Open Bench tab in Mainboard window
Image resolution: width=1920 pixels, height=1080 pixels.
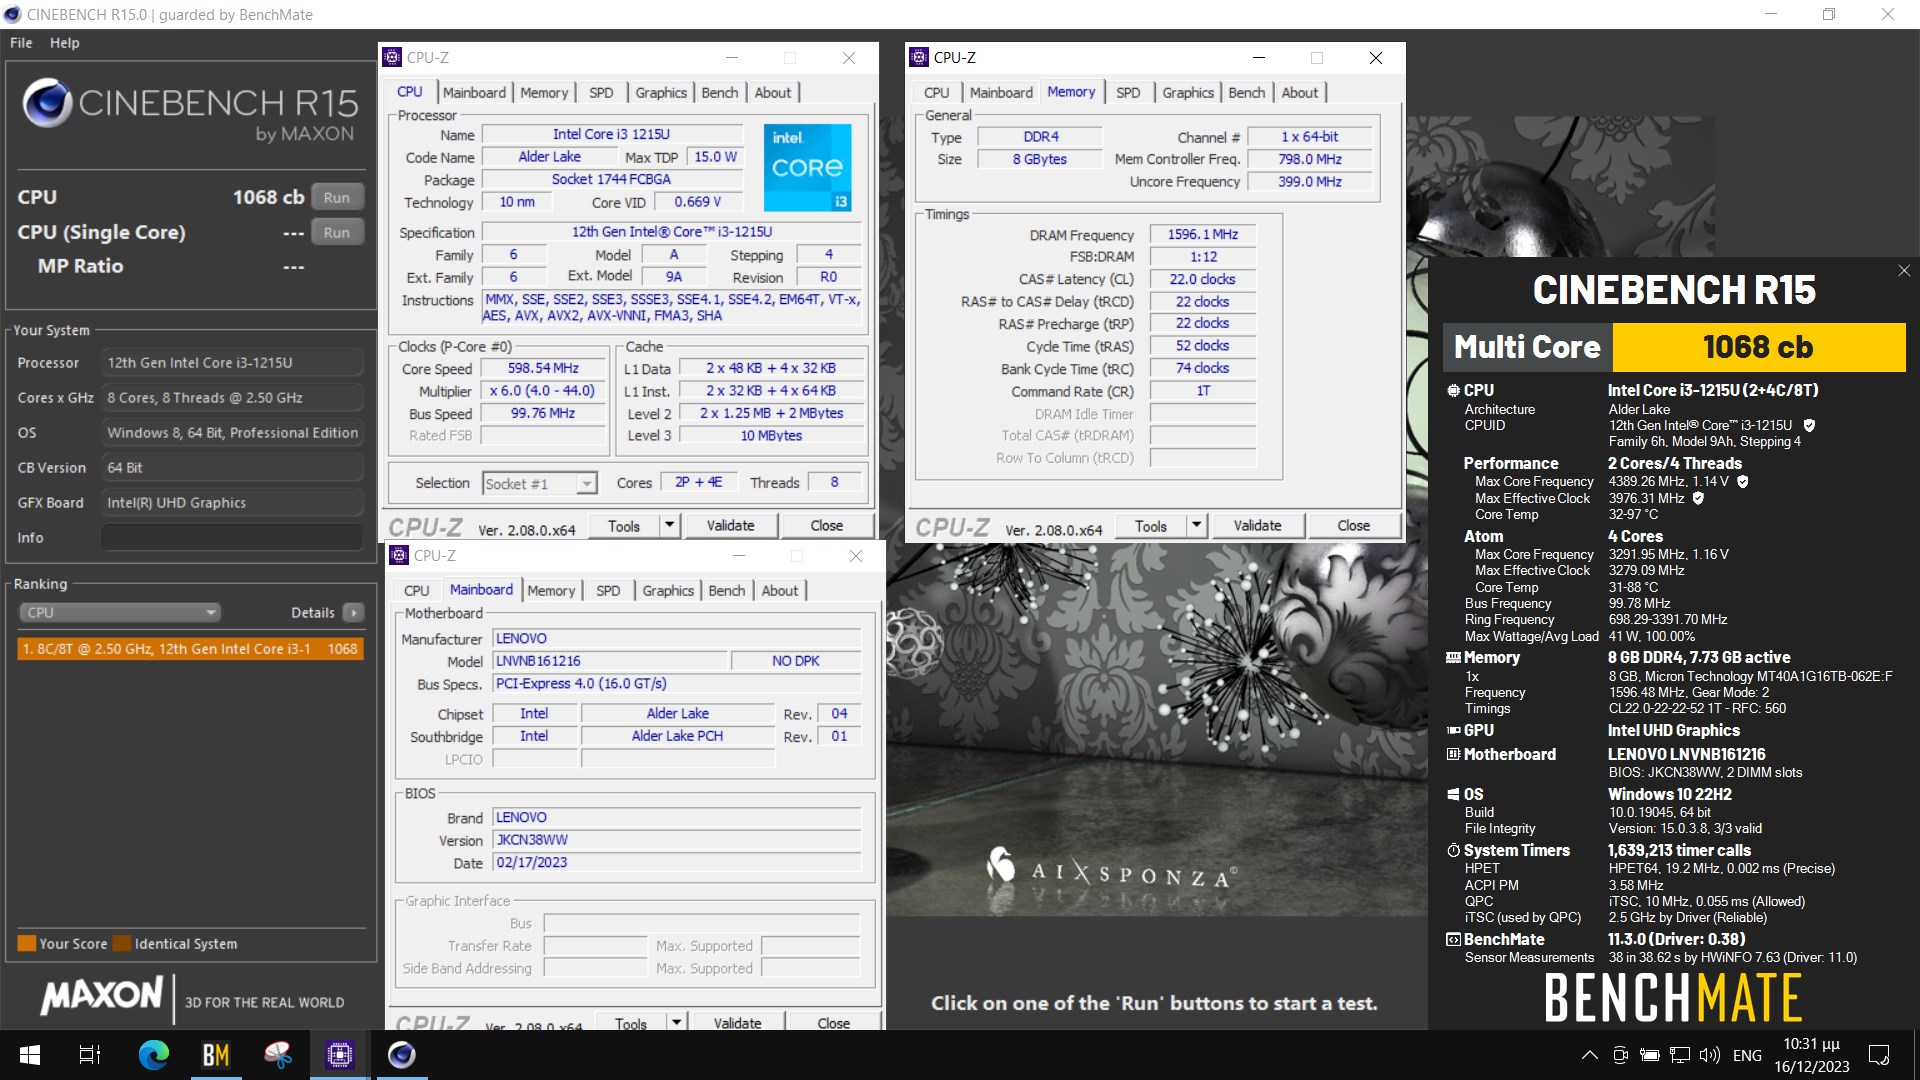click(727, 591)
